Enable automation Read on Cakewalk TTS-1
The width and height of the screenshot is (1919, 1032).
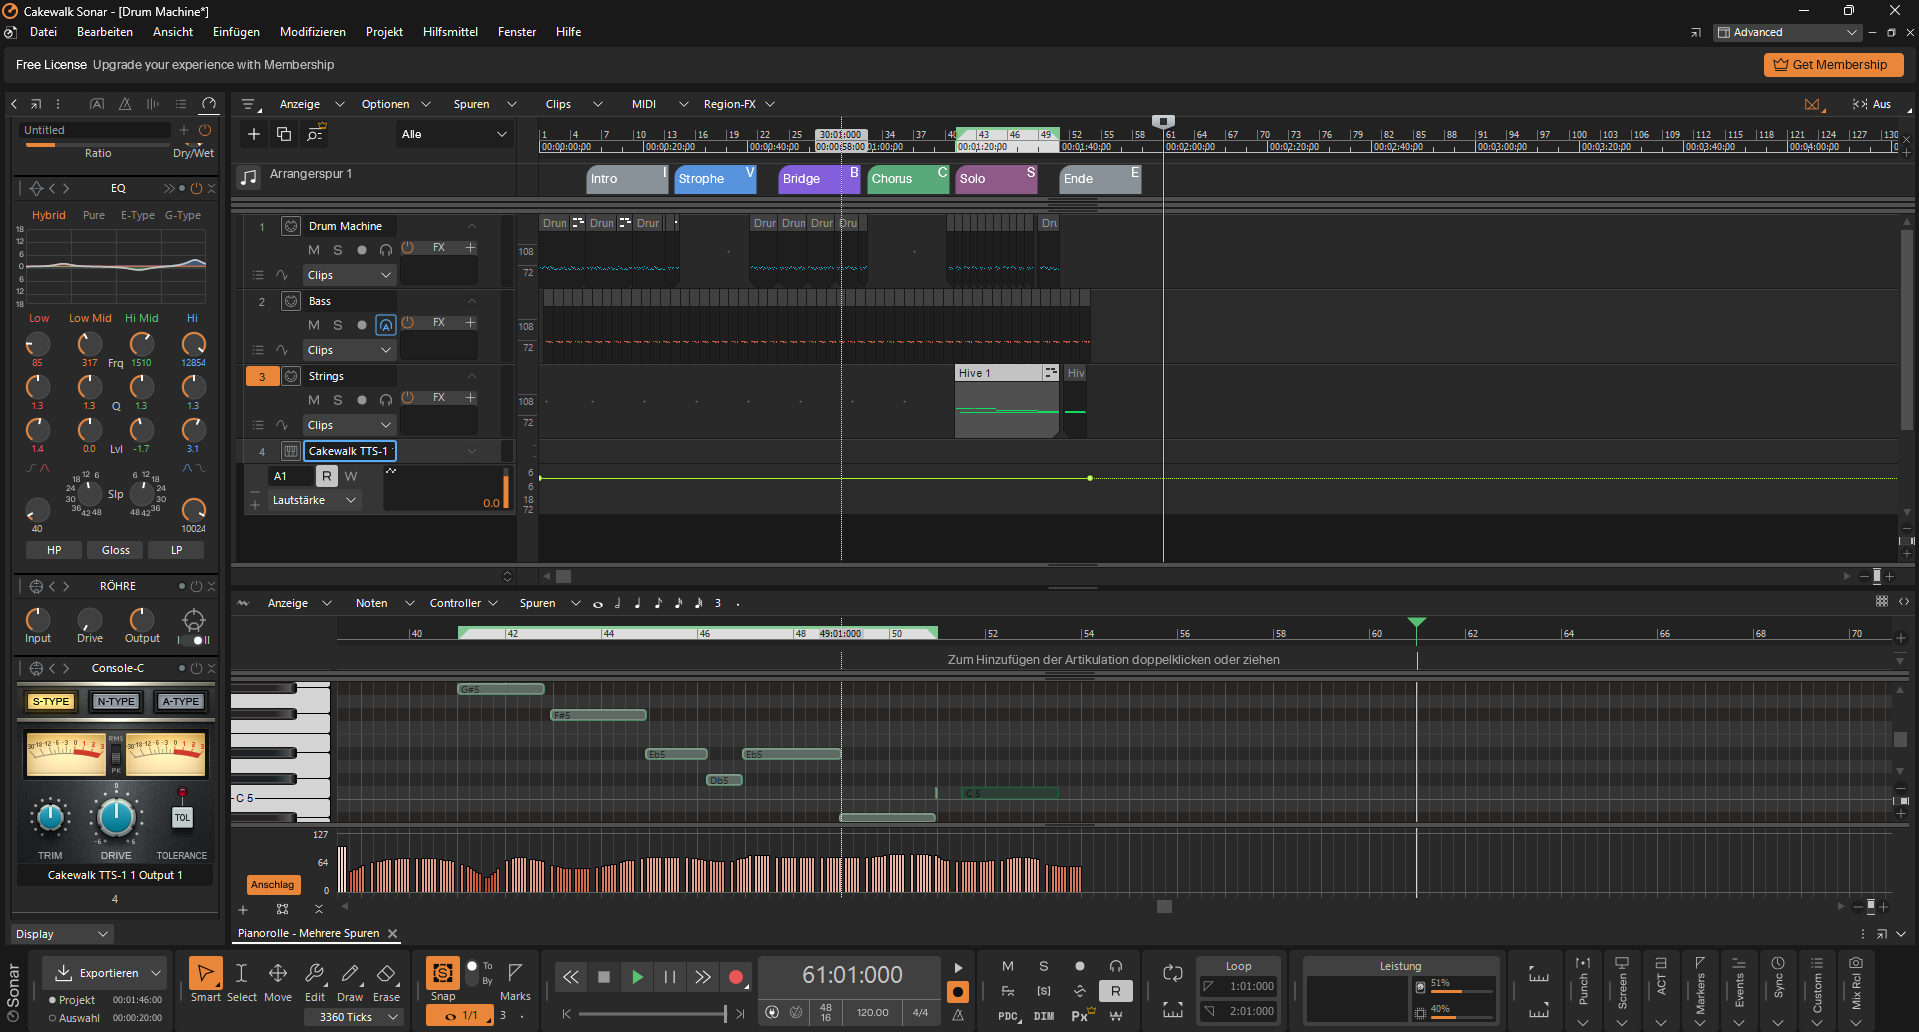tap(327, 476)
